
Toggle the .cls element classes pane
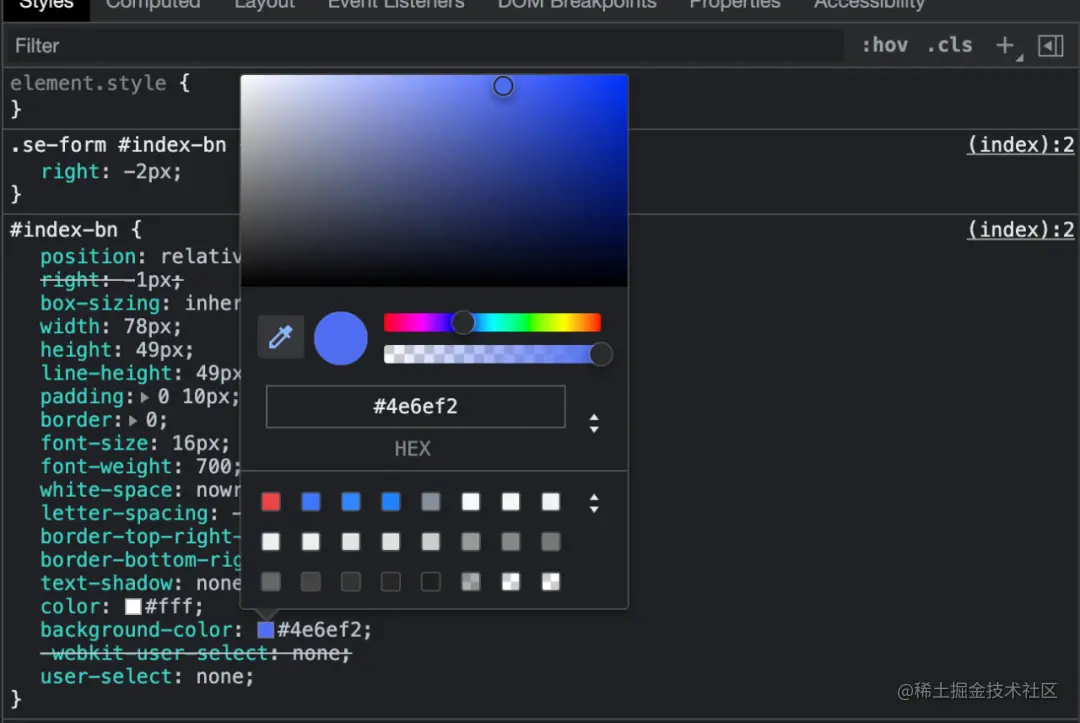(x=950, y=45)
